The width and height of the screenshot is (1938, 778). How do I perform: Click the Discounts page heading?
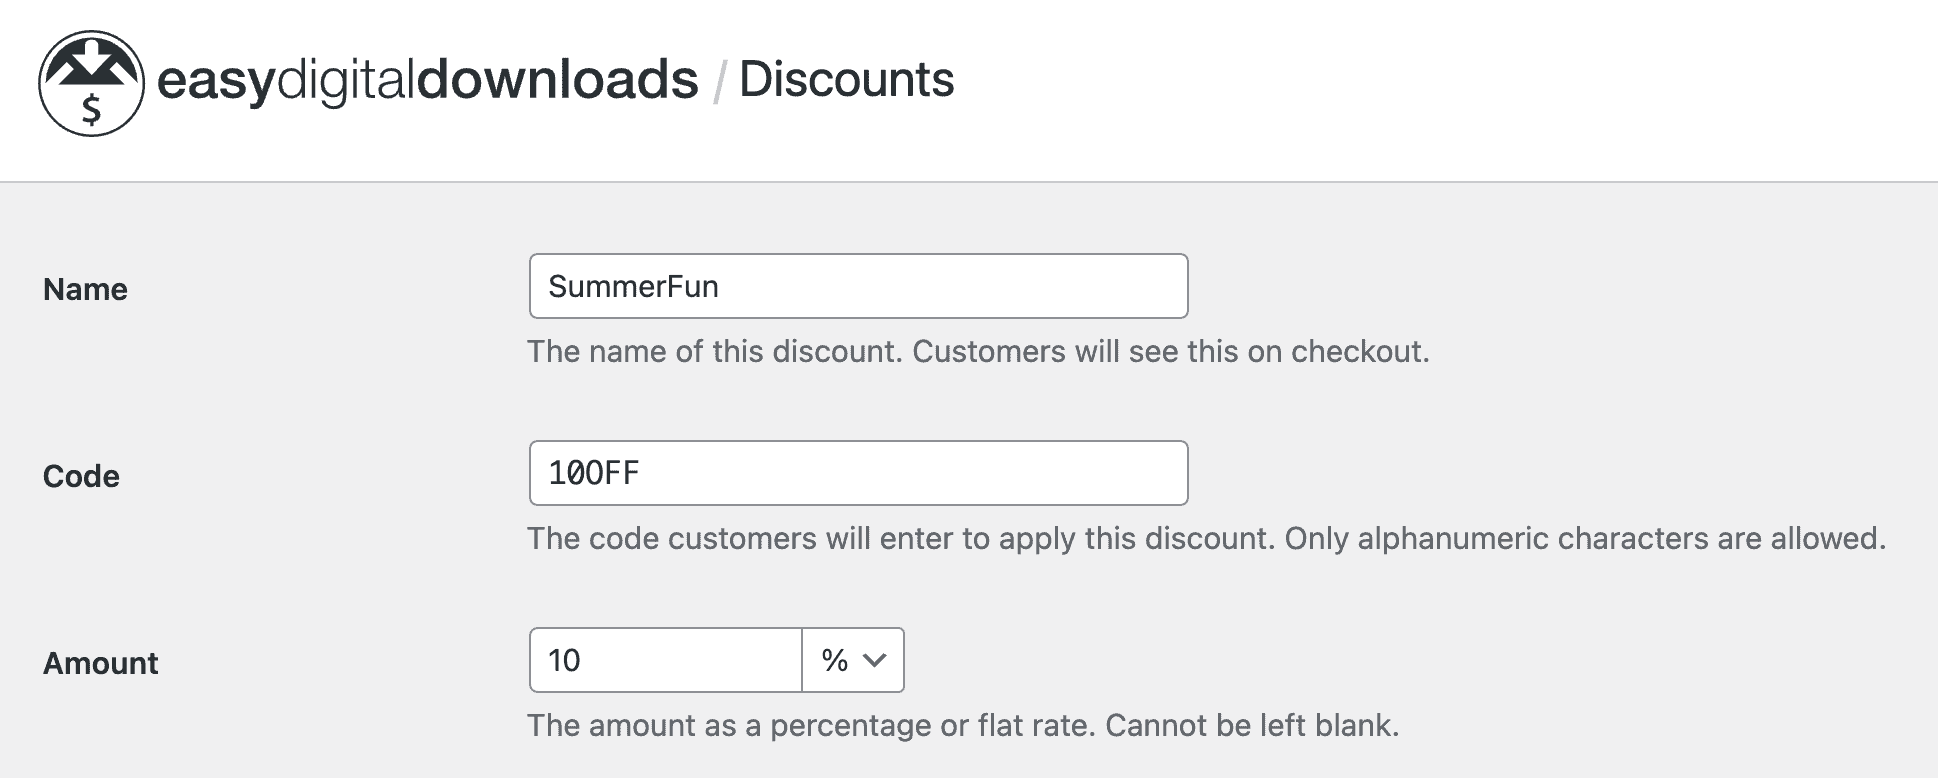tap(846, 79)
